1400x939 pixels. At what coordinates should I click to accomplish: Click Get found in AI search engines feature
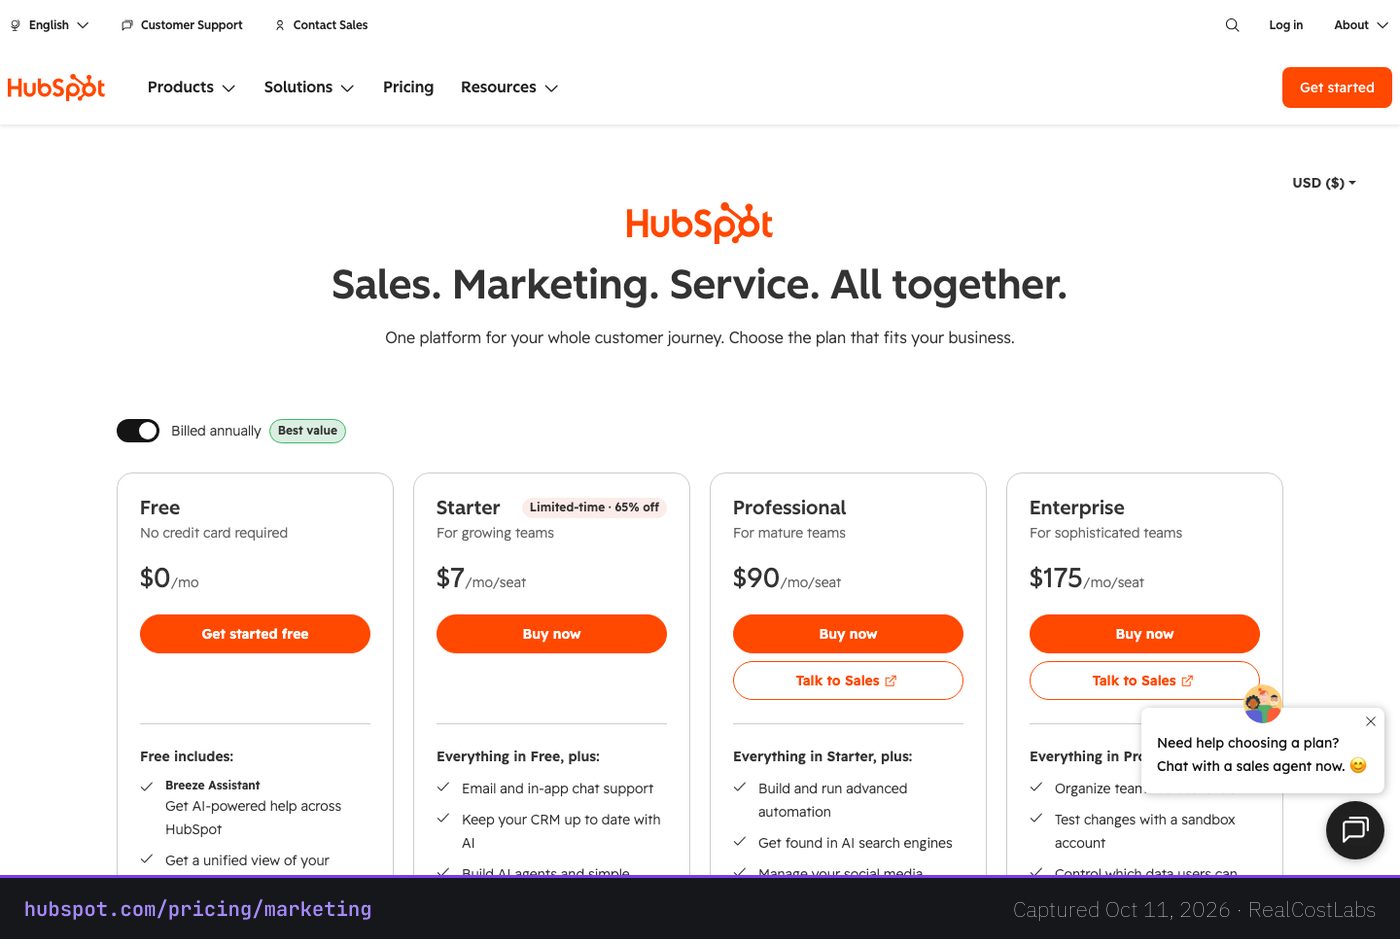point(855,843)
